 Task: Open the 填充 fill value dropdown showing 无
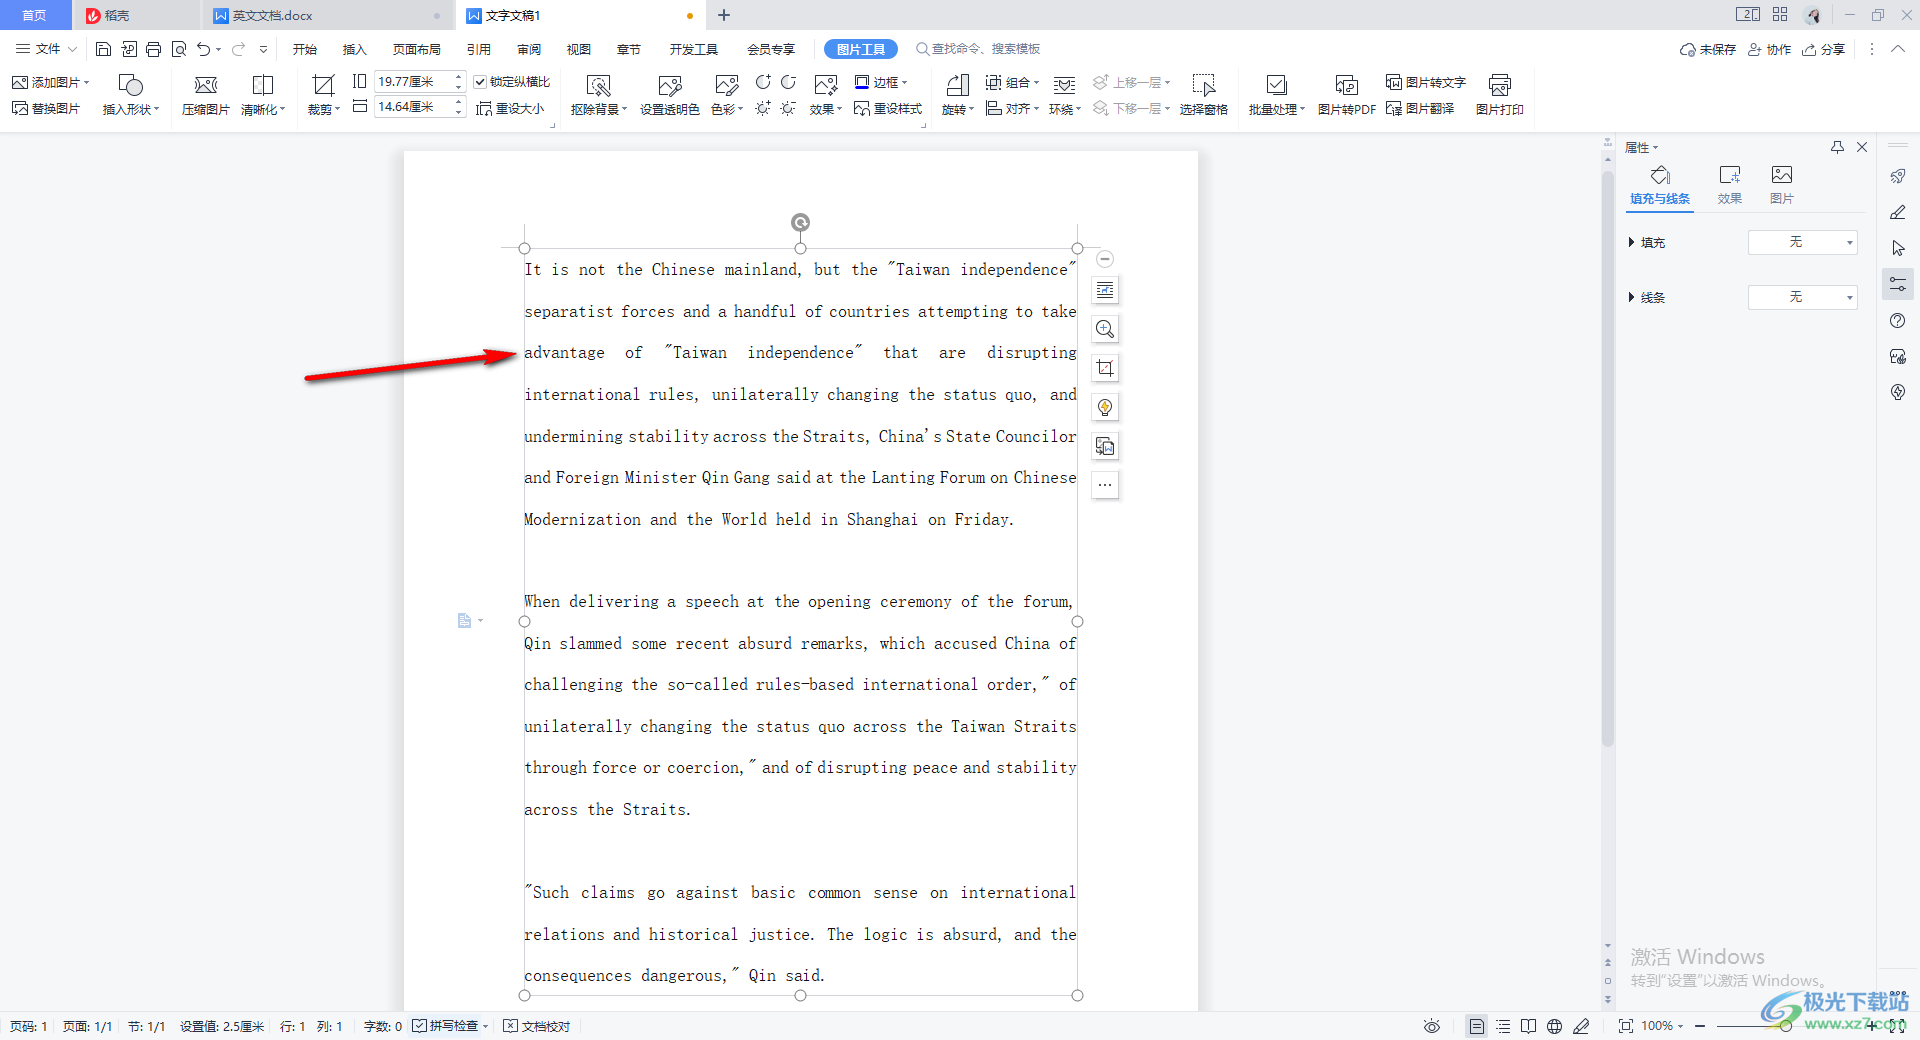1802,242
